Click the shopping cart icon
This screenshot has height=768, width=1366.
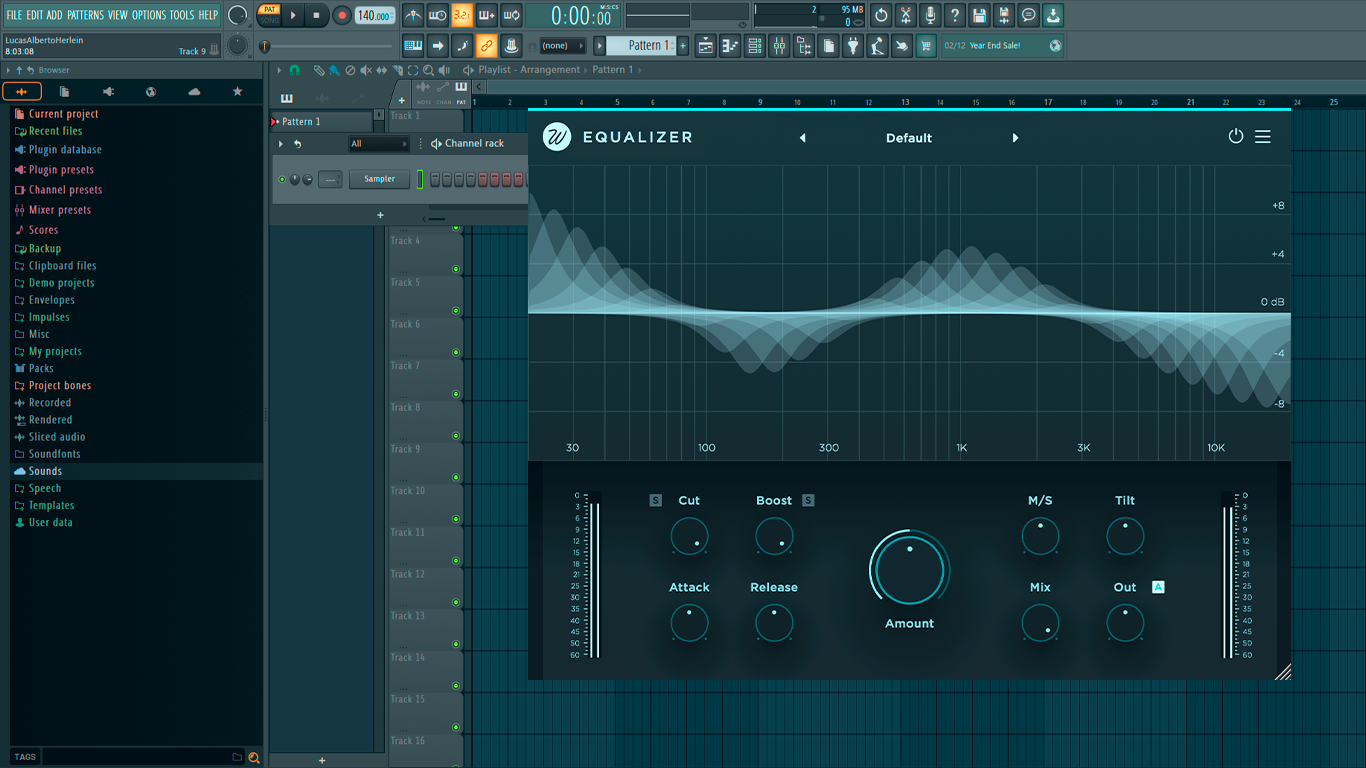[x=926, y=45]
